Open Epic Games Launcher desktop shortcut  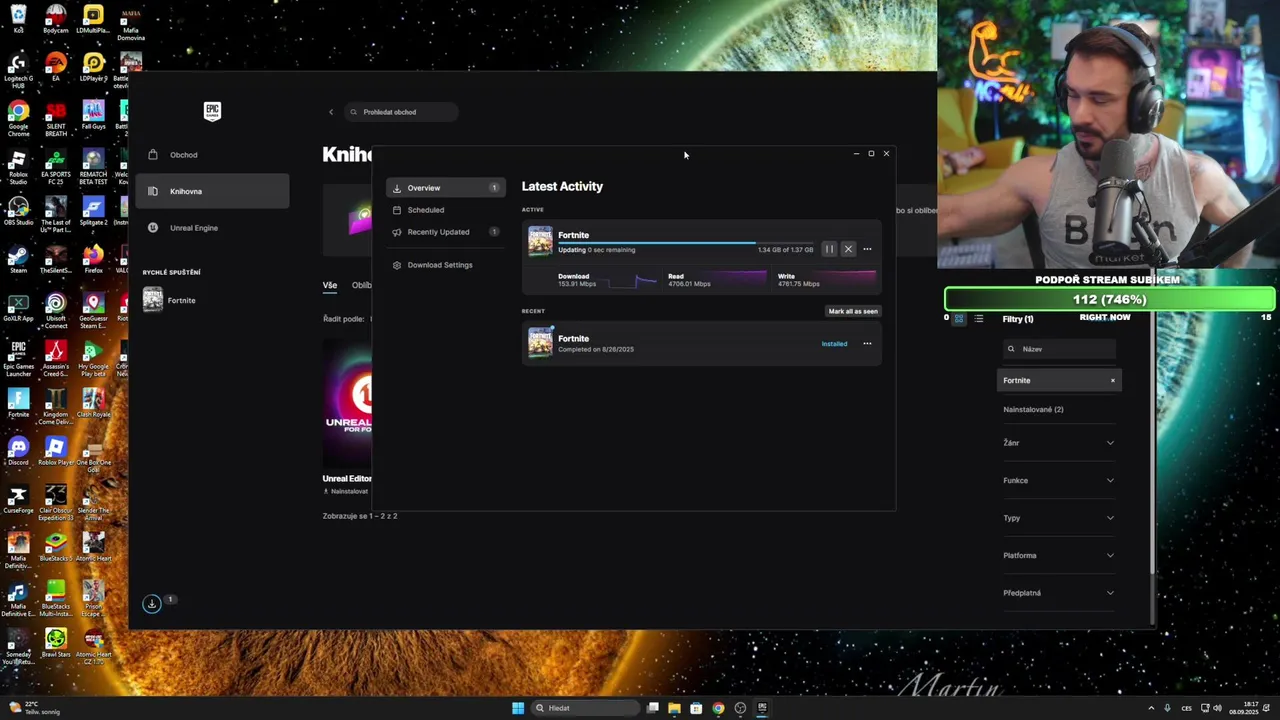pyautogui.click(x=18, y=357)
